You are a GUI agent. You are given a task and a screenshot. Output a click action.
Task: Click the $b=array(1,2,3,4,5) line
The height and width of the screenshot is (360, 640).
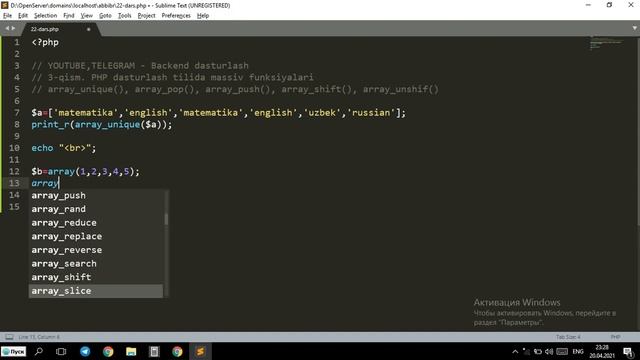pos(85,171)
